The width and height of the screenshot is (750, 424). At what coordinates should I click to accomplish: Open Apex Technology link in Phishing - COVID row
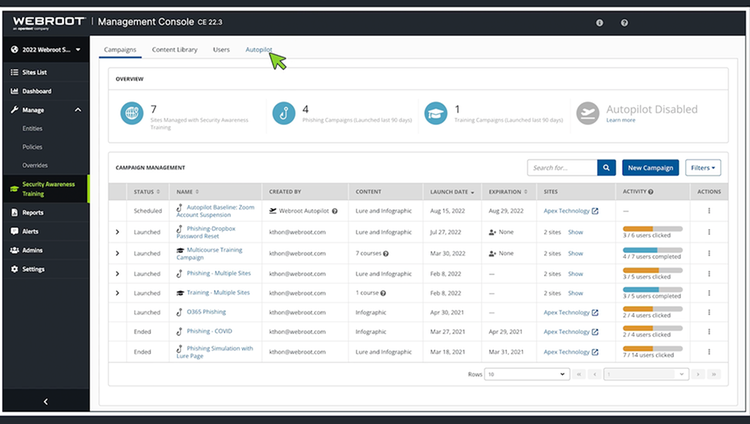coord(566,332)
